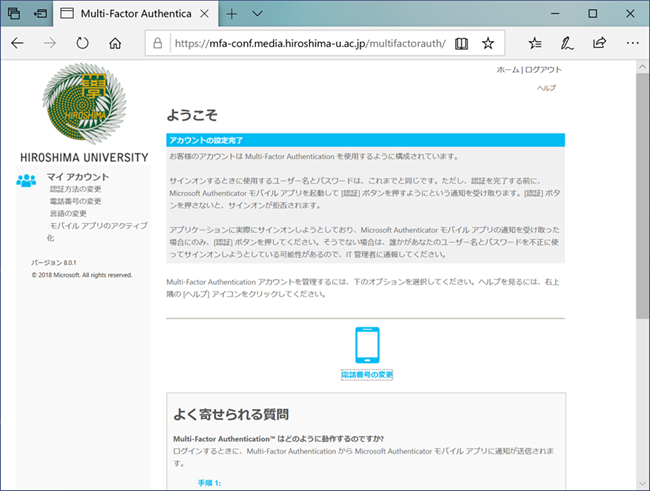Click the share page icon

[599, 43]
